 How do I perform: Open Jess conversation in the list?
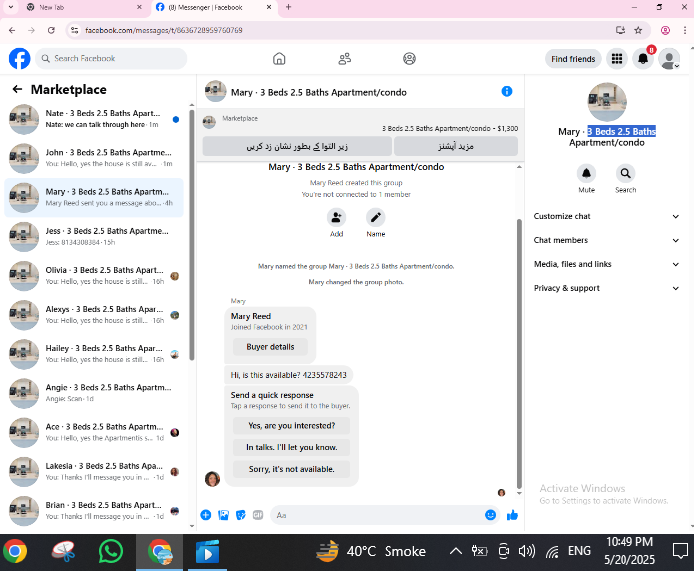[x=94, y=236]
